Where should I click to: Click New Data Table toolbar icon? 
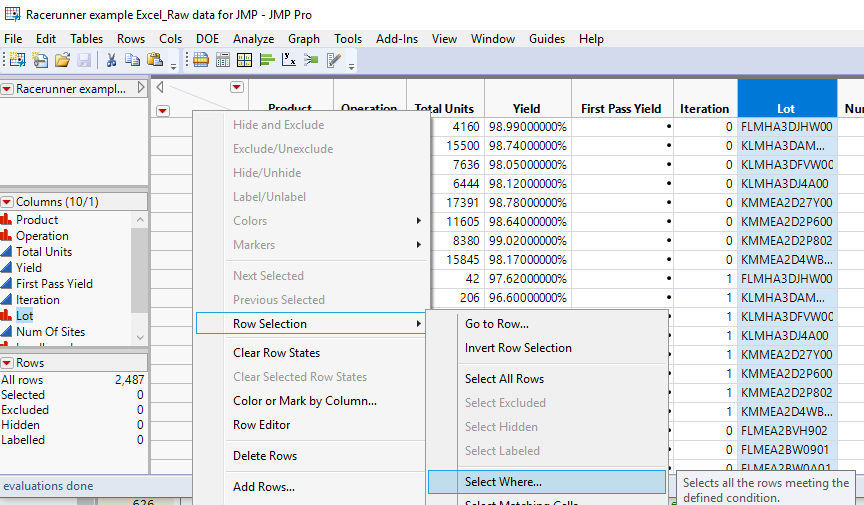pyautogui.click(x=17, y=60)
